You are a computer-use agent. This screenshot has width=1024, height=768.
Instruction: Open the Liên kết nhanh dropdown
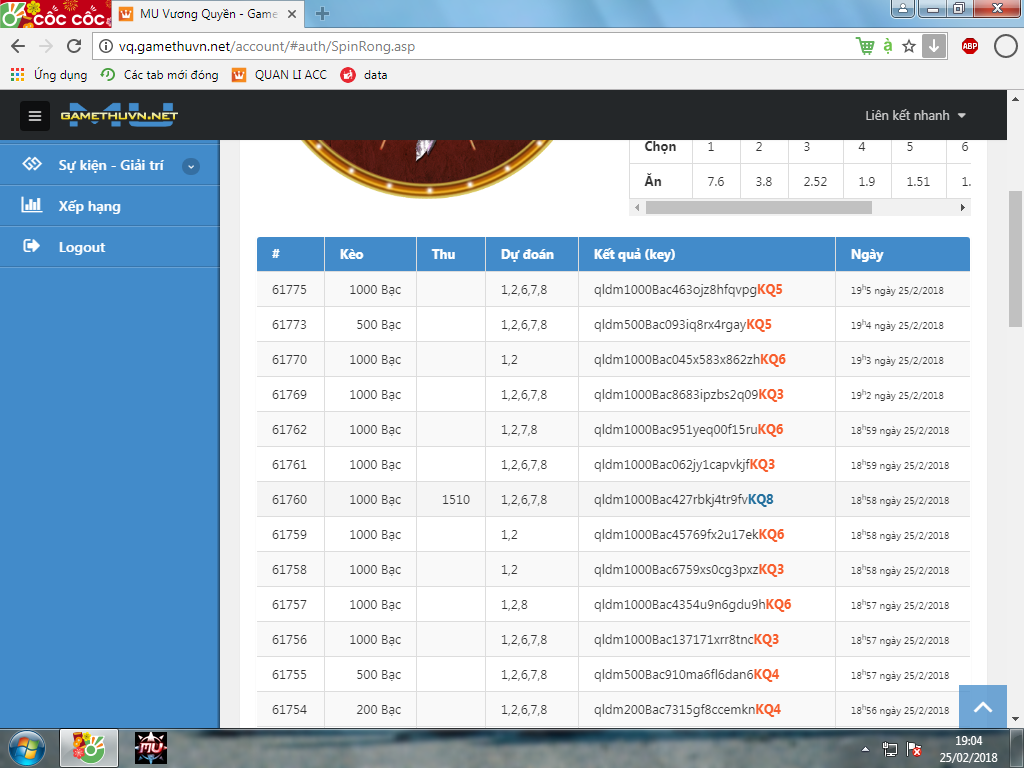[915, 116]
